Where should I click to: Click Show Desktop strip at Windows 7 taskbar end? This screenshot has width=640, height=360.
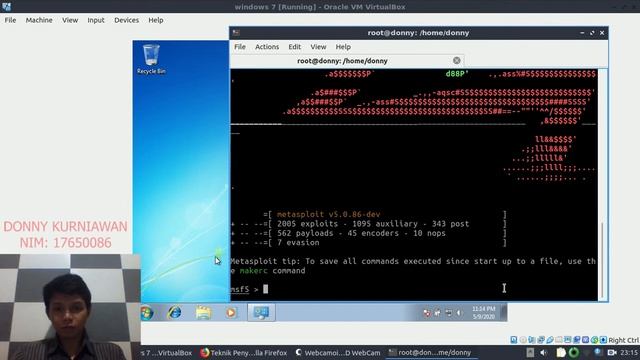point(504,313)
